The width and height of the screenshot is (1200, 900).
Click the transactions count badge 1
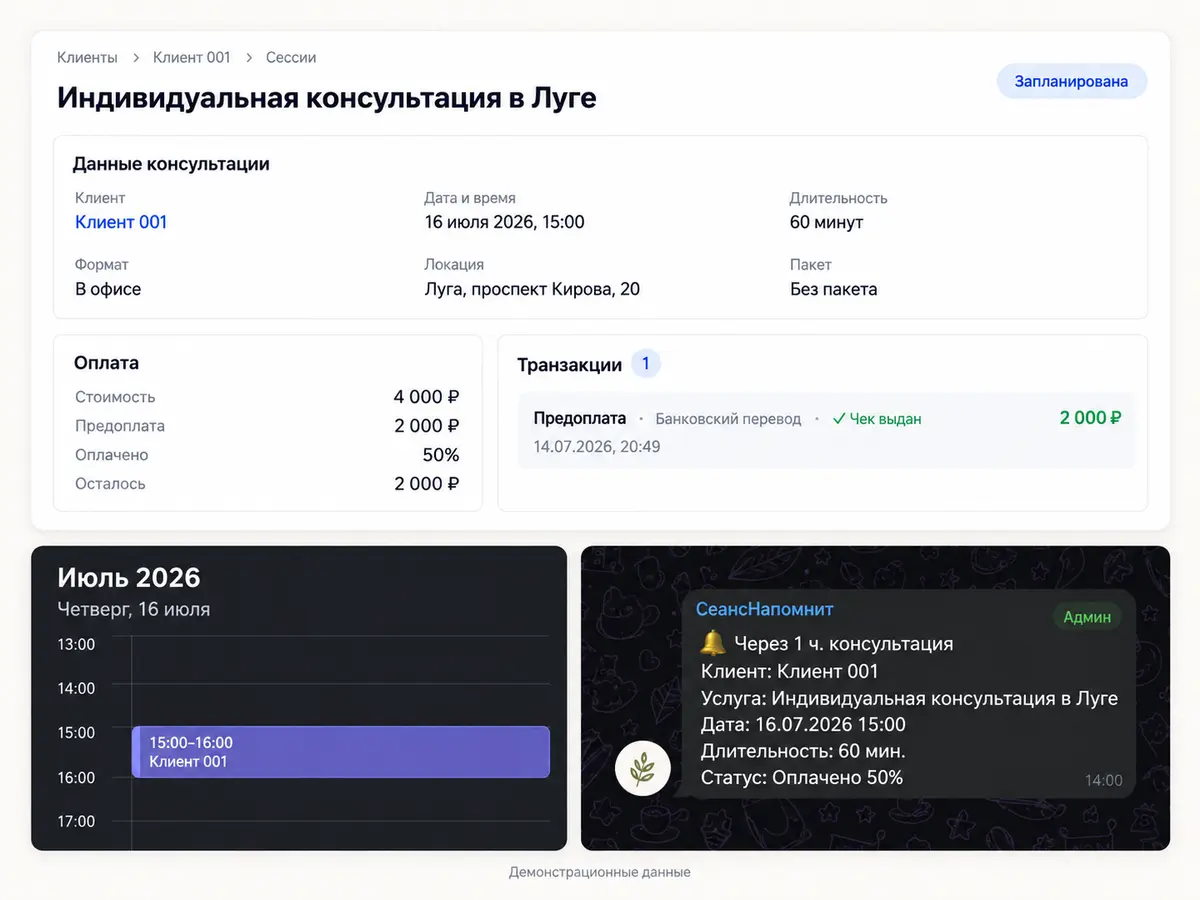[x=645, y=364]
